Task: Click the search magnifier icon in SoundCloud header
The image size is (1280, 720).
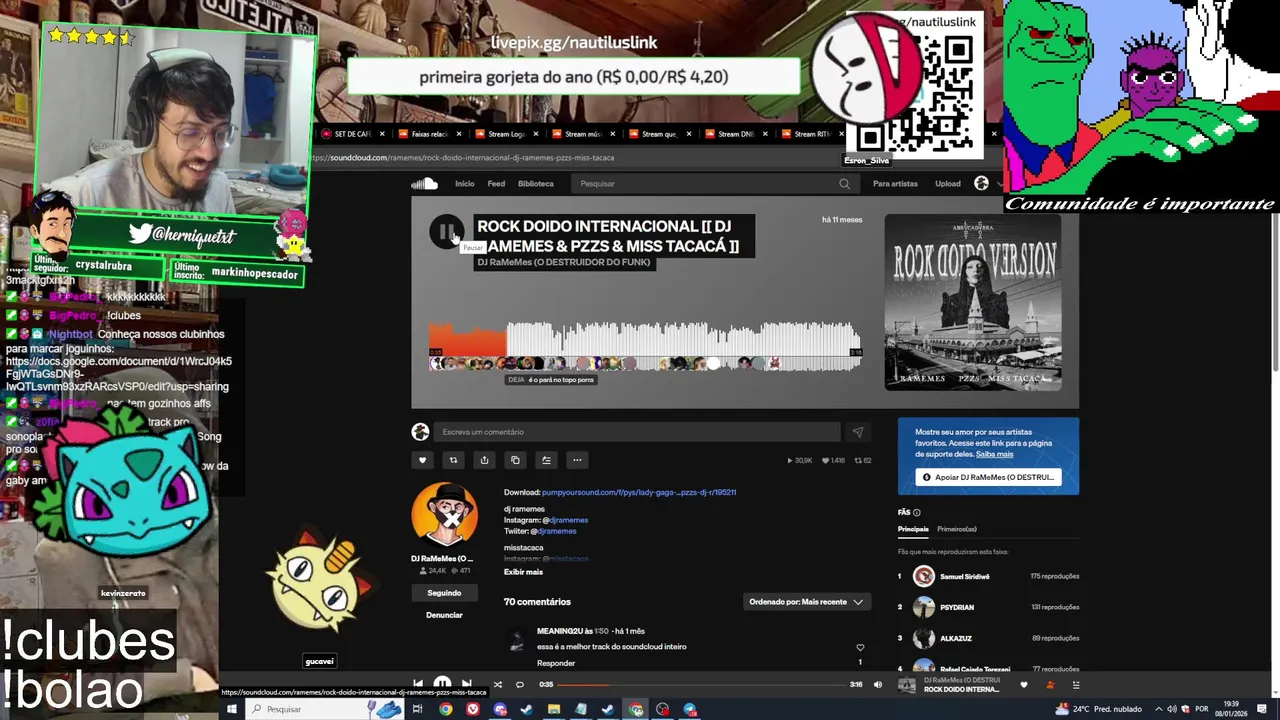Action: [844, 183]
